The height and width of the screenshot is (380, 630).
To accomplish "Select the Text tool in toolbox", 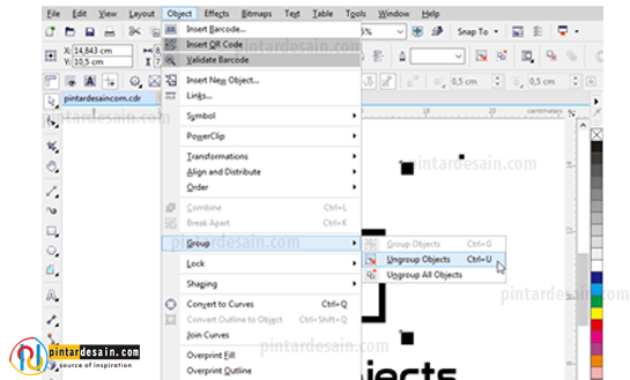I will pos(51,296).
